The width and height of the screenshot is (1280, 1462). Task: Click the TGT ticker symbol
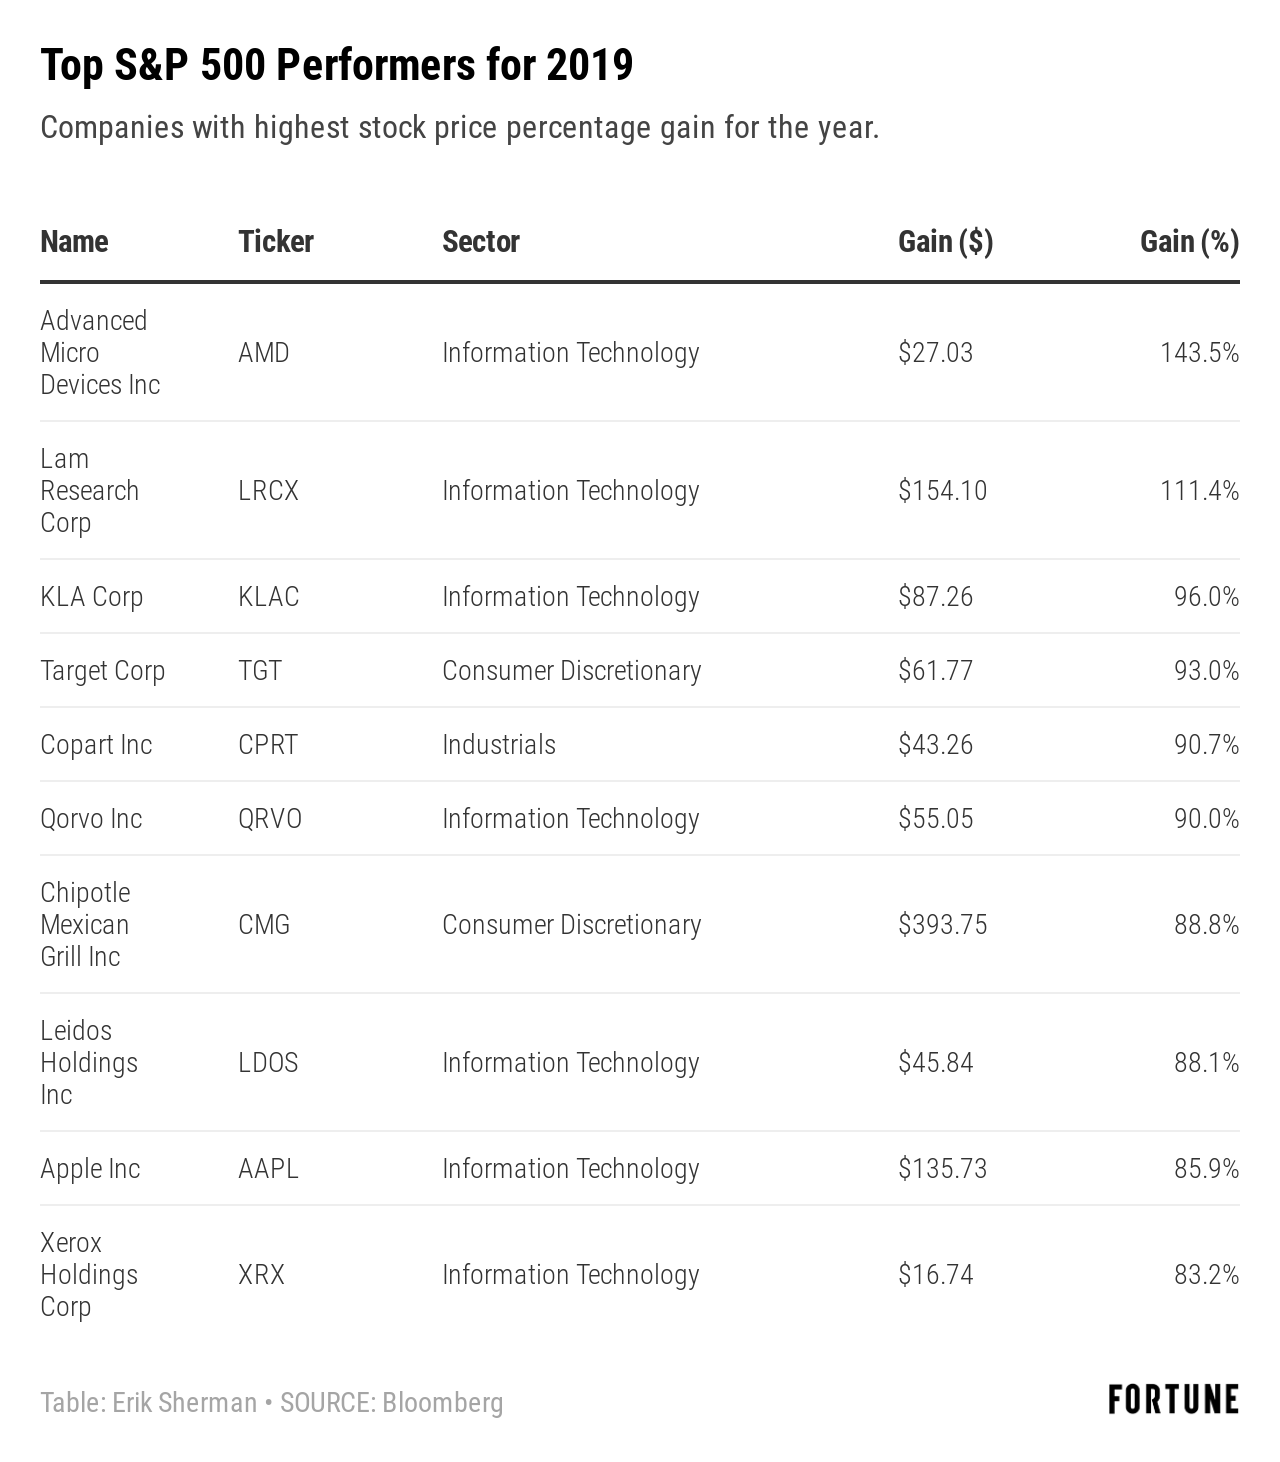tap(260, 671)
